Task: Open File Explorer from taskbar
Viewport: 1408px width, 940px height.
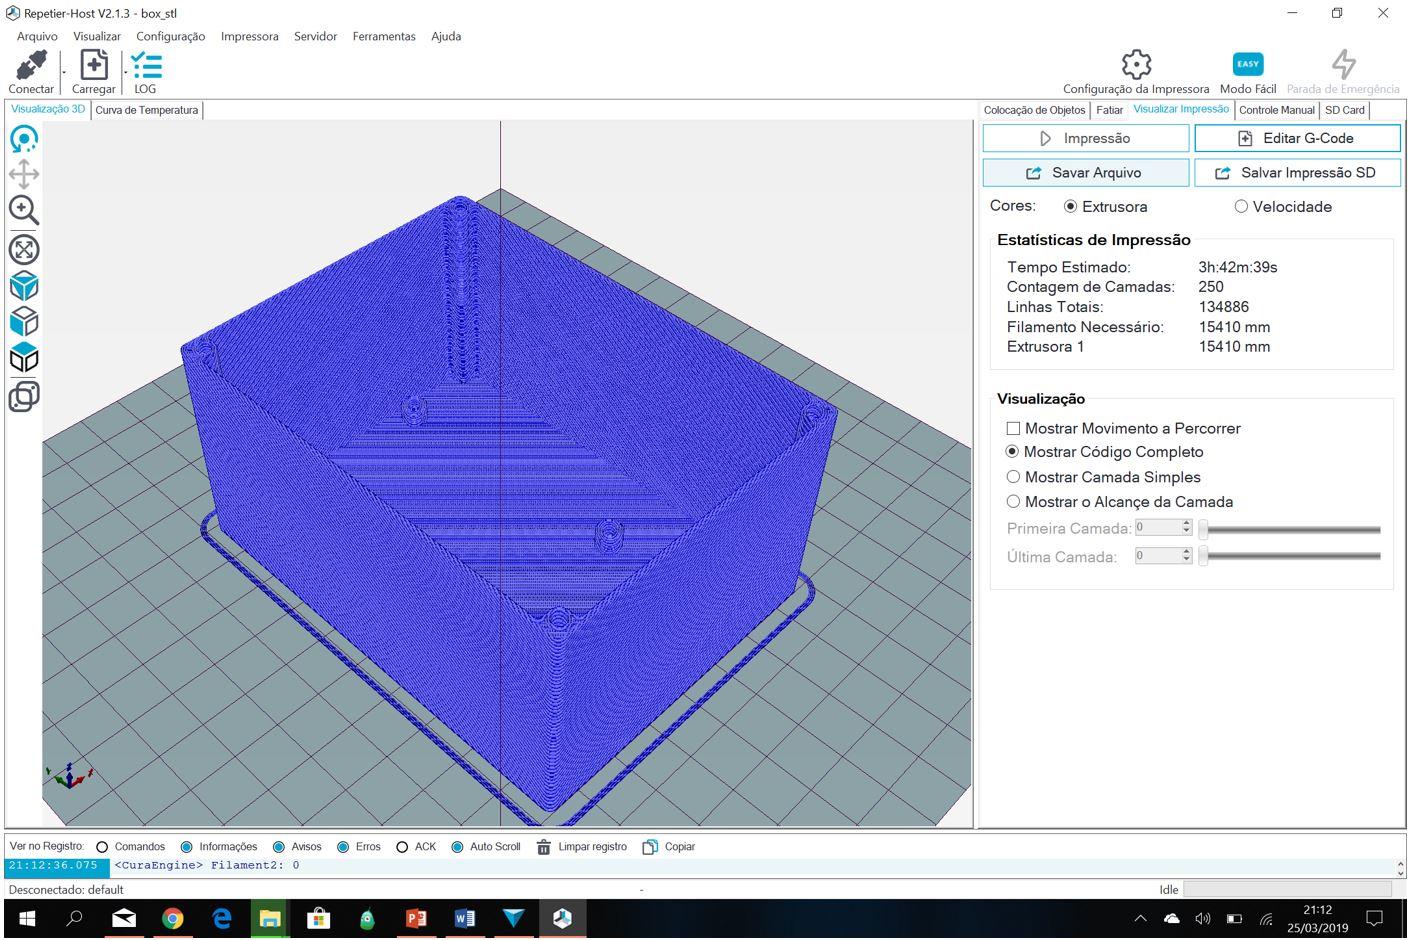Action: (x=270, y=918)
